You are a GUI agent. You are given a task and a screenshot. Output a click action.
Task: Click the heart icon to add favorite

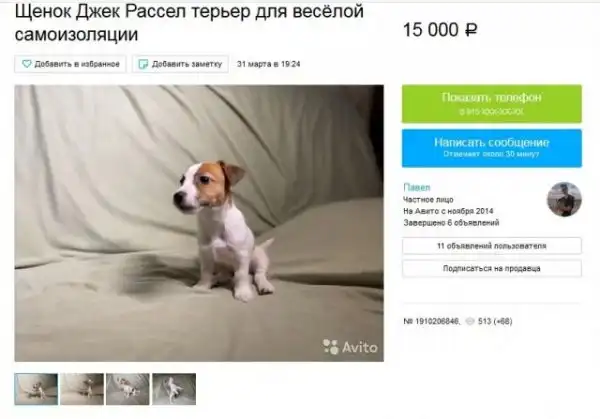point(26,64)
